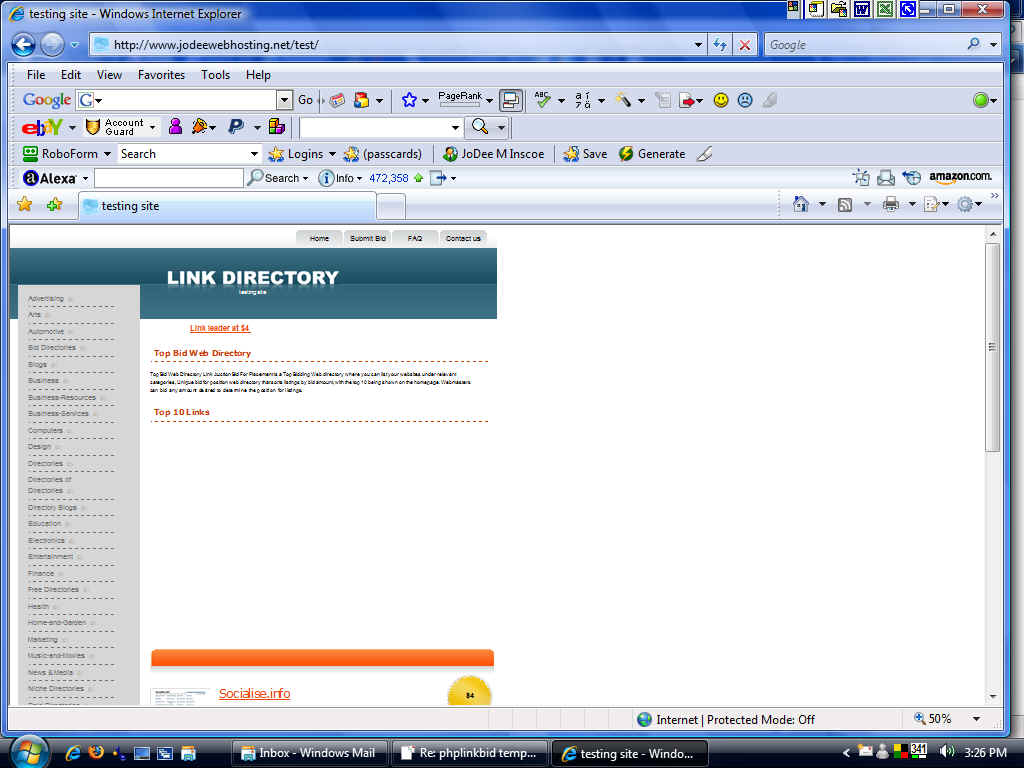The width and height of the screenshot is (1024, 768).
Task: Click the Home icon in command bar
Action: 801,204
